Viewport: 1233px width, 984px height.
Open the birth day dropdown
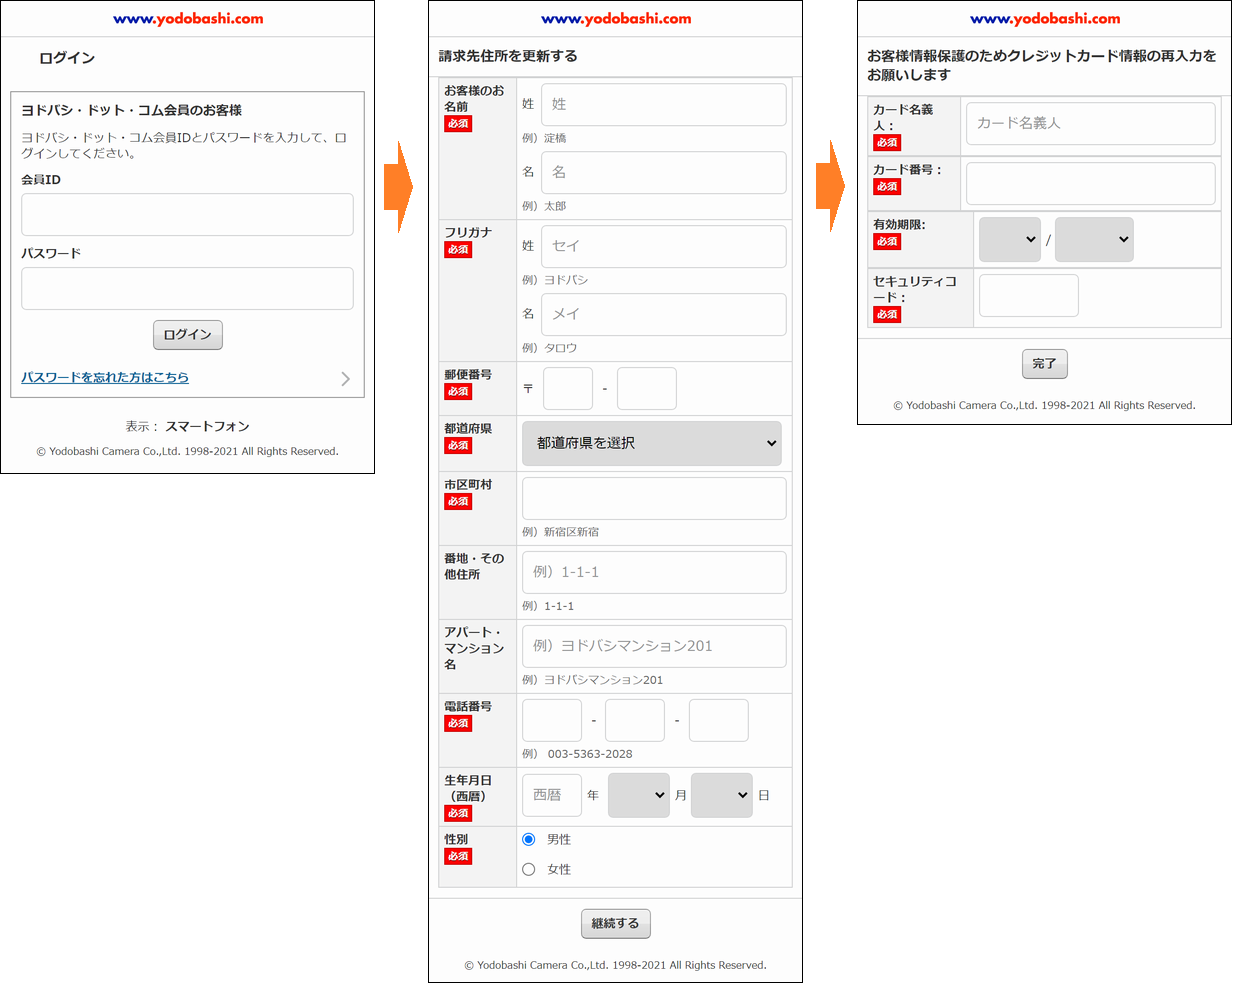pyautogui.click(x=721, y=795)
